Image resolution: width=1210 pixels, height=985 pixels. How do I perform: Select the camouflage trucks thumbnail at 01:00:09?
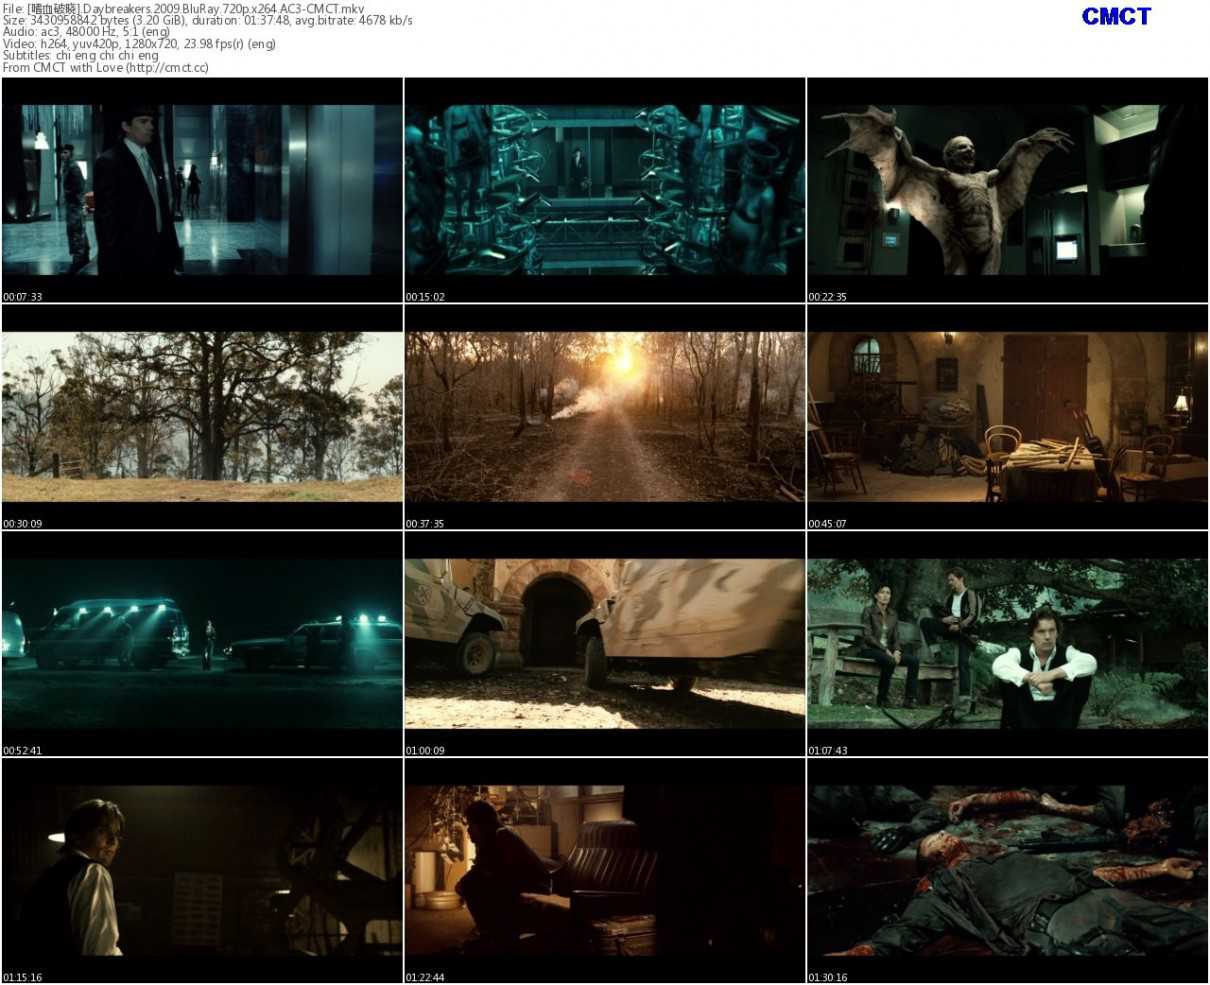pos(605,644)
